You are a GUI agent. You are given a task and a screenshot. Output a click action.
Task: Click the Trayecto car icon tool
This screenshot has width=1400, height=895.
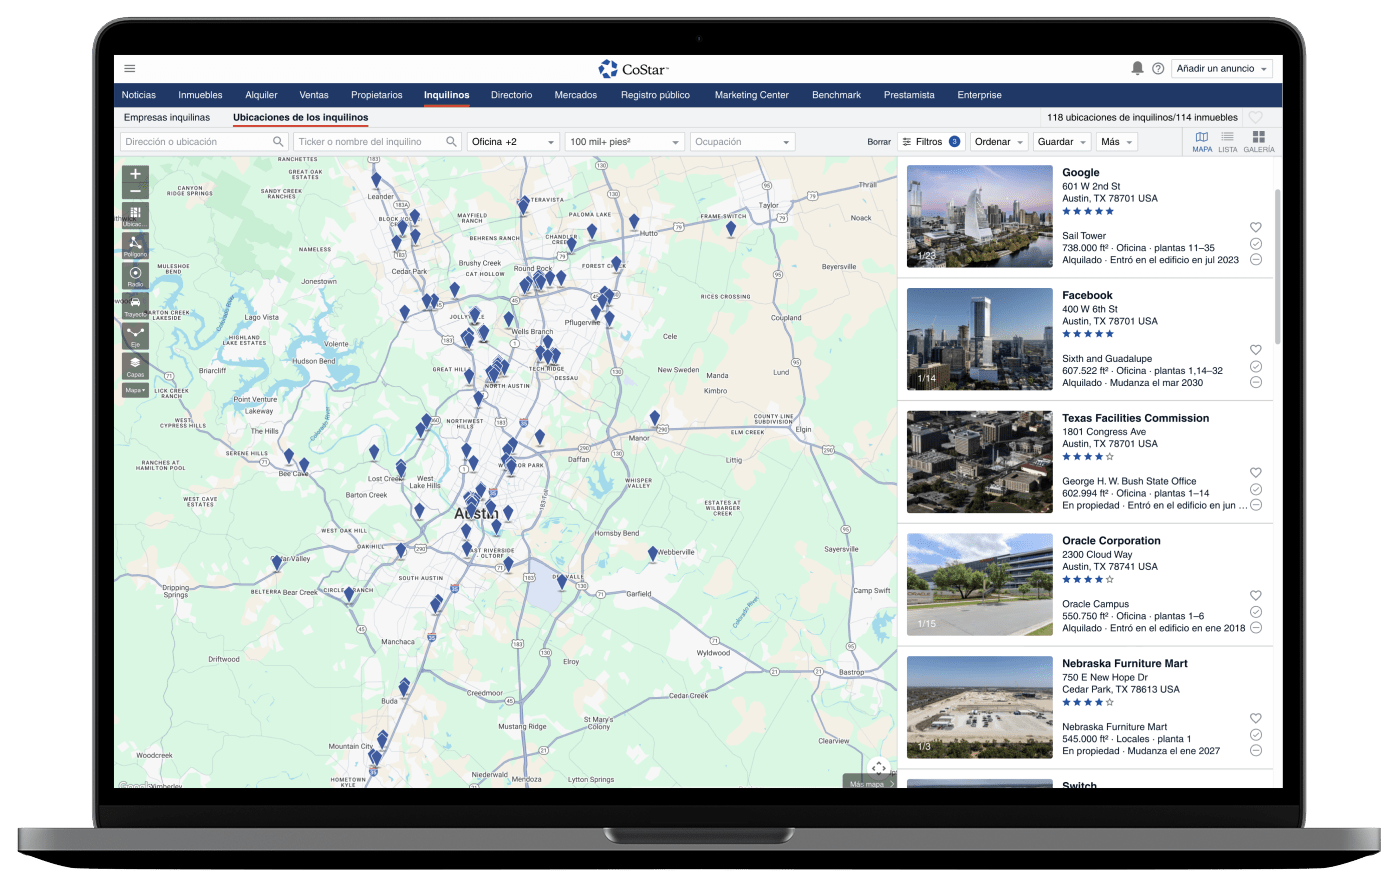135,305
